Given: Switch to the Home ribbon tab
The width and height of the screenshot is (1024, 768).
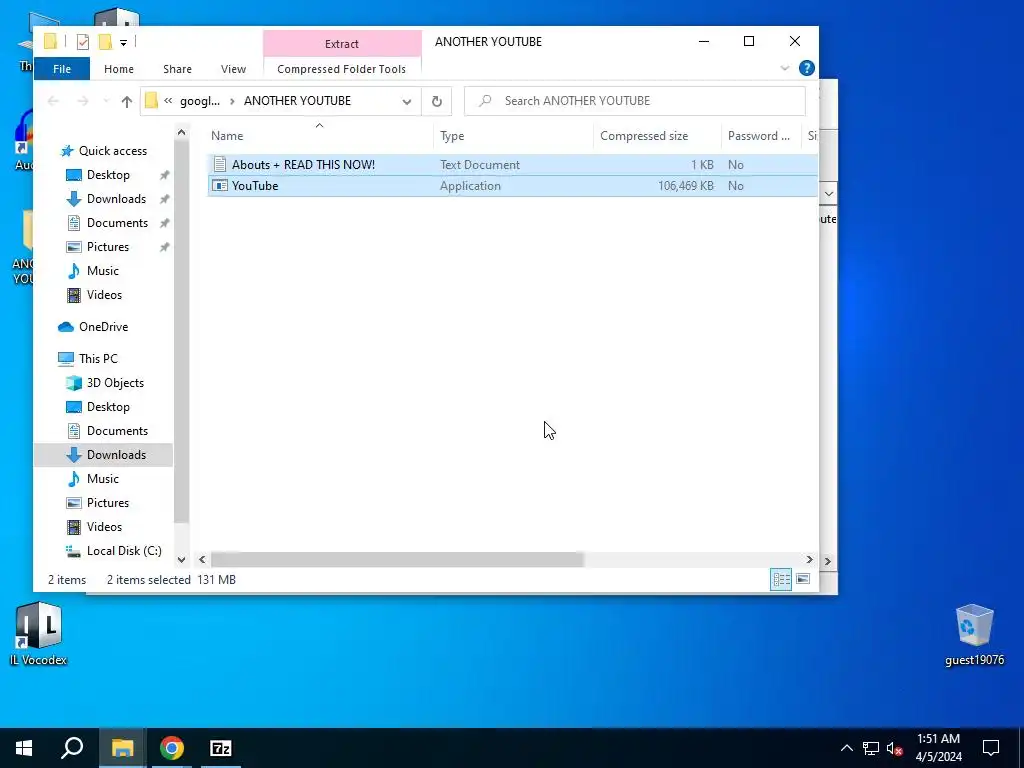Looking at the screenshot, I should [119, 69].
